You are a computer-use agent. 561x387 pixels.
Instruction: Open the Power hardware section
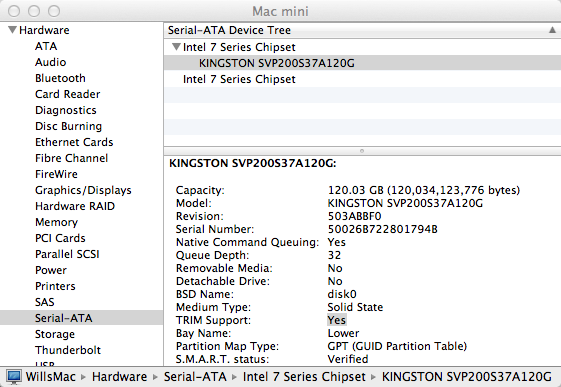51,270
